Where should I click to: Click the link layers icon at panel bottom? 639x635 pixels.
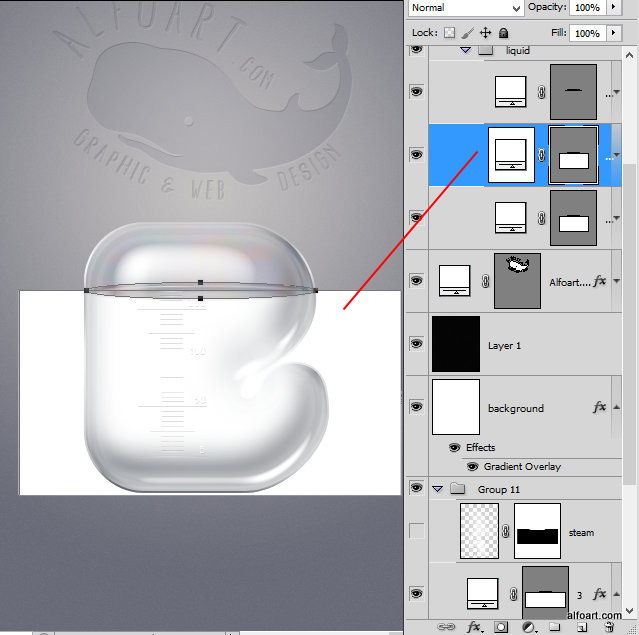[446, 627]
